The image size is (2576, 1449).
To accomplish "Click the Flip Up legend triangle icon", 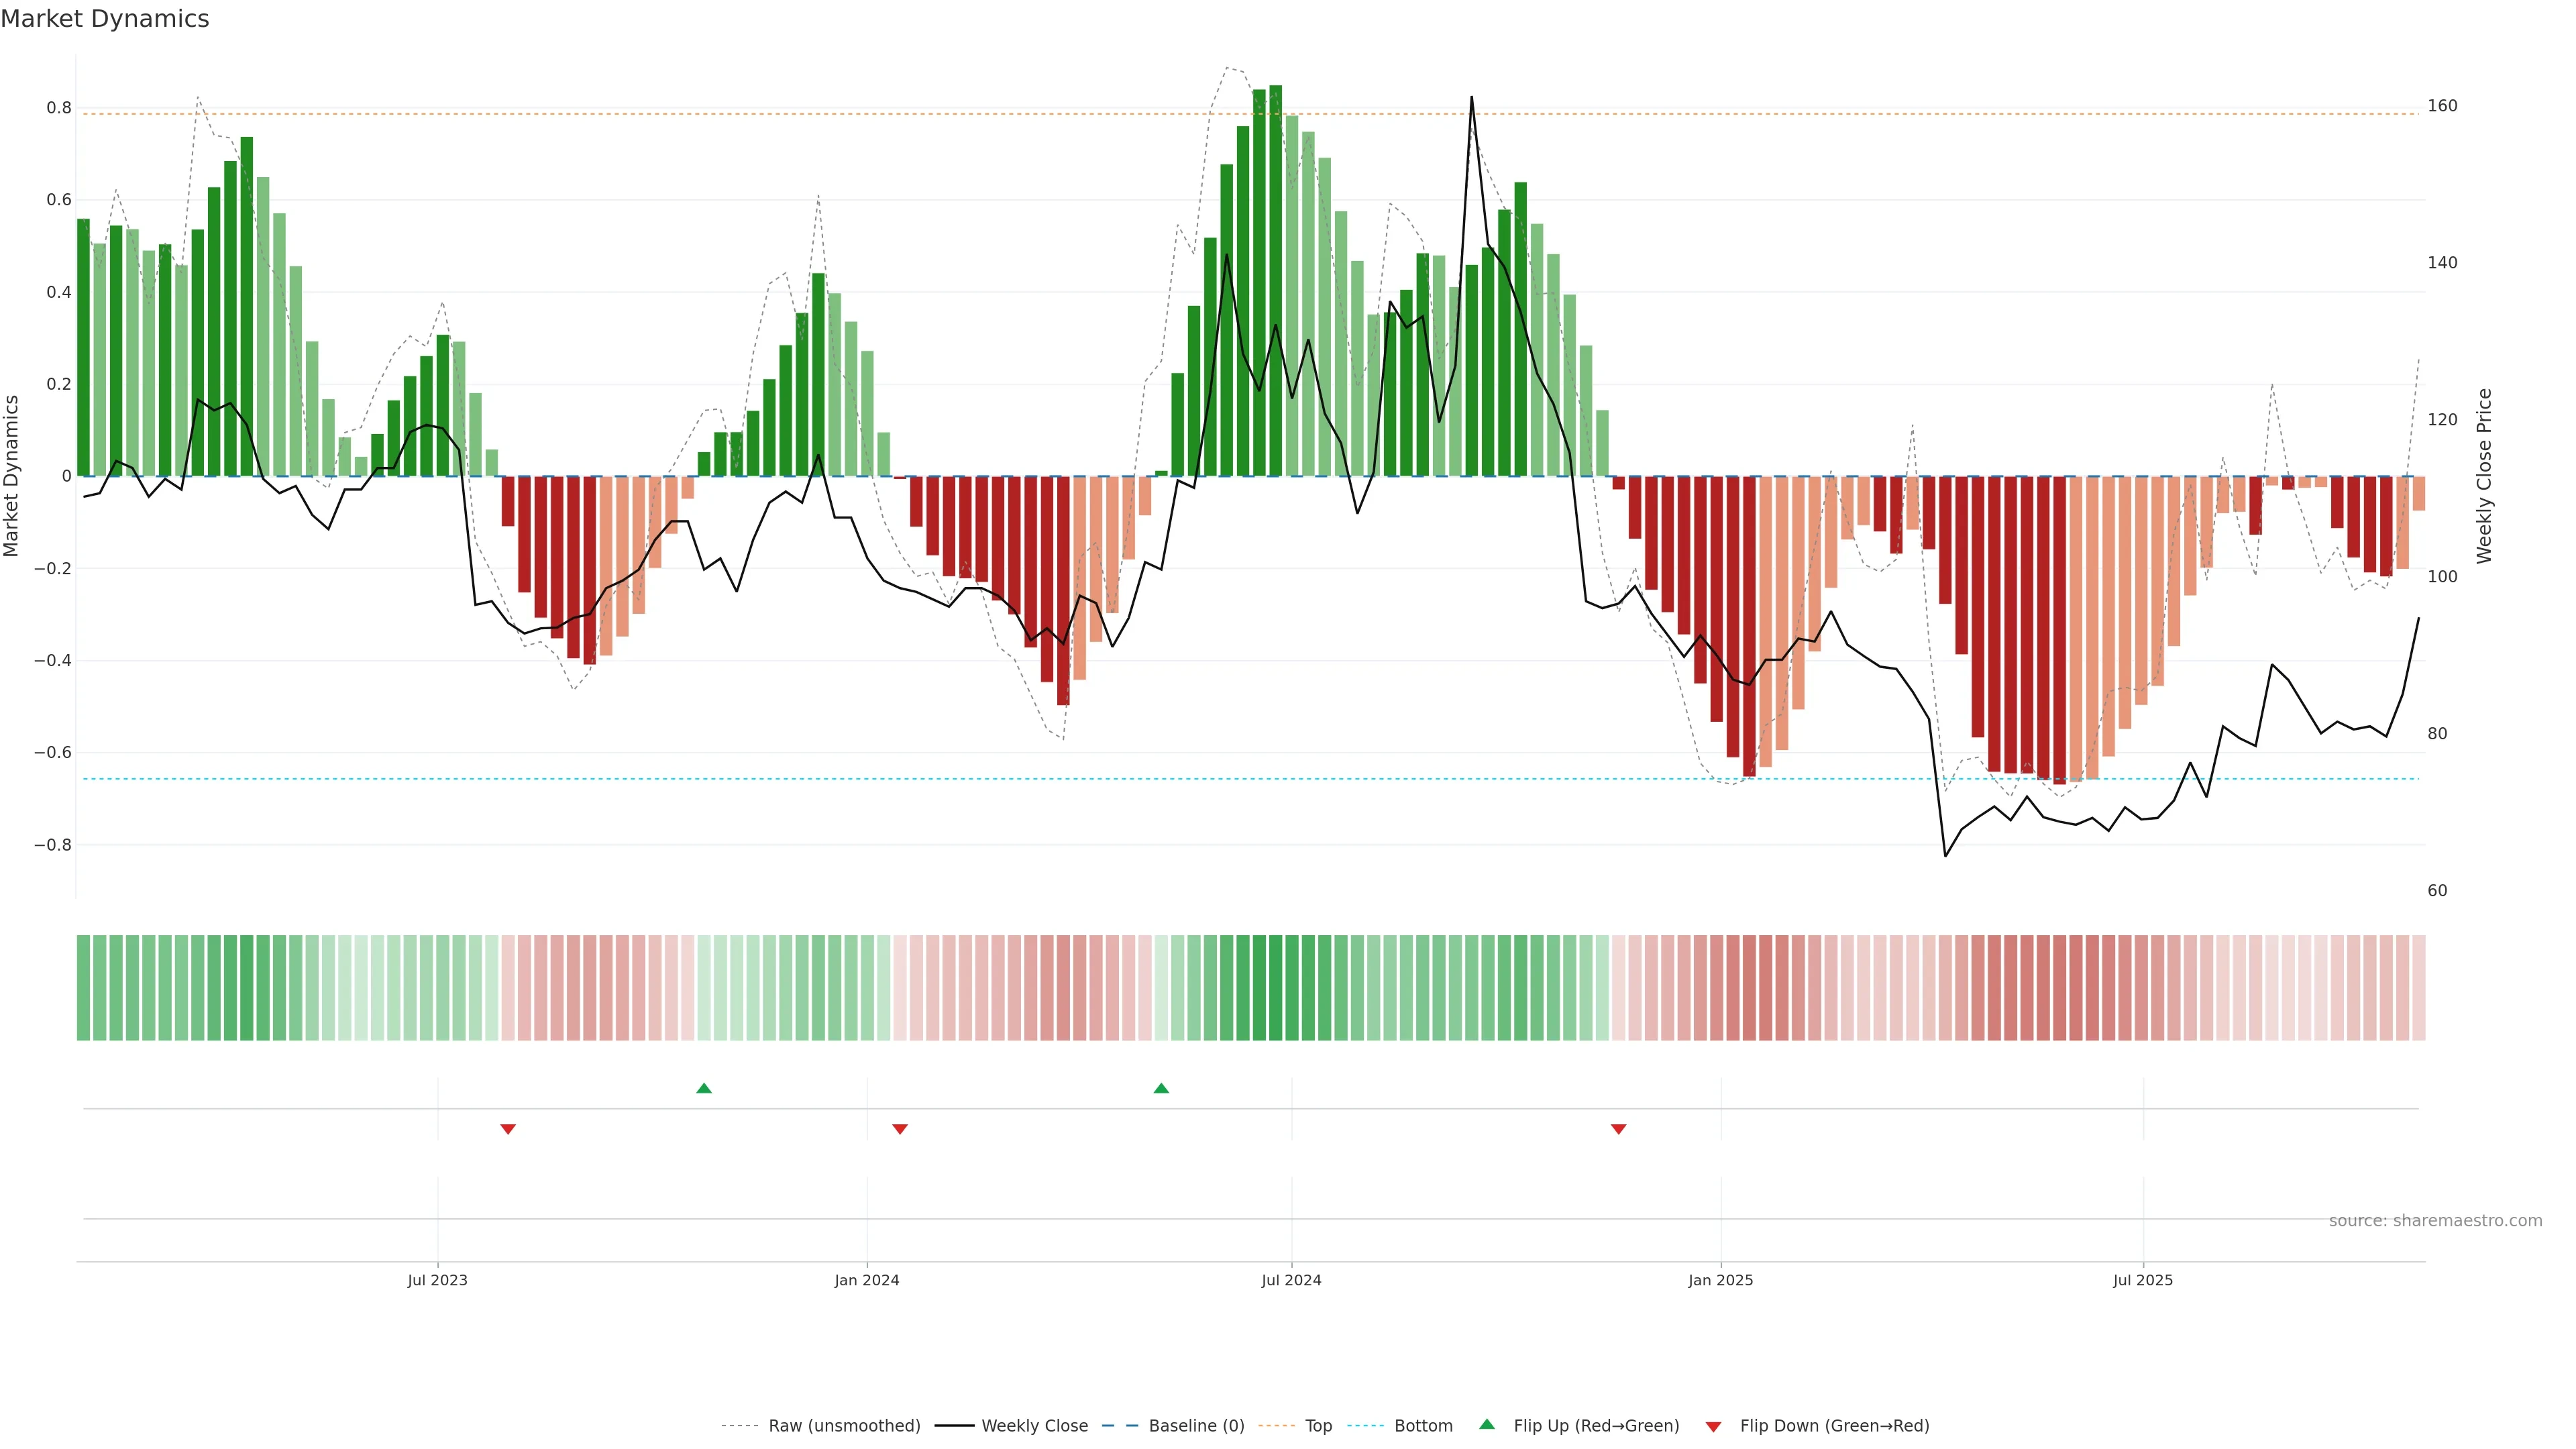I will pos(1487,1424).
